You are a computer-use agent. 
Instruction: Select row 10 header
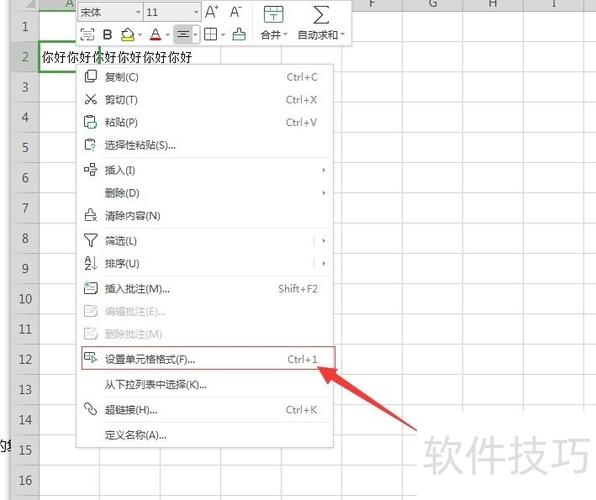25,299
